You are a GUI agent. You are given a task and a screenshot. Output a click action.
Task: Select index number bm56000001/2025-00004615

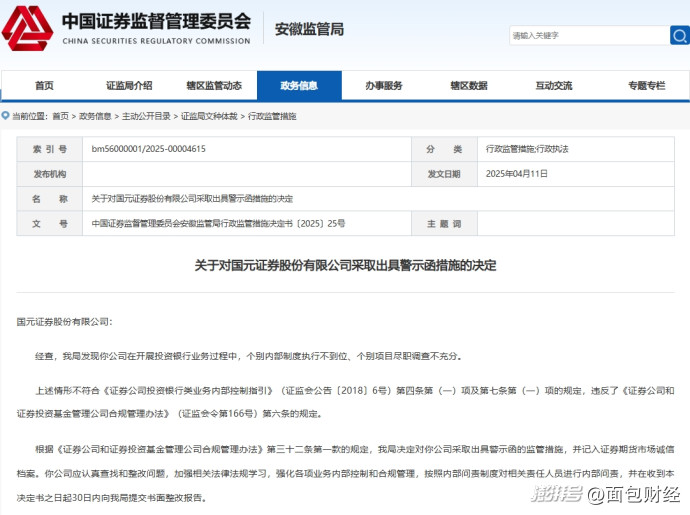coord(149,149)
